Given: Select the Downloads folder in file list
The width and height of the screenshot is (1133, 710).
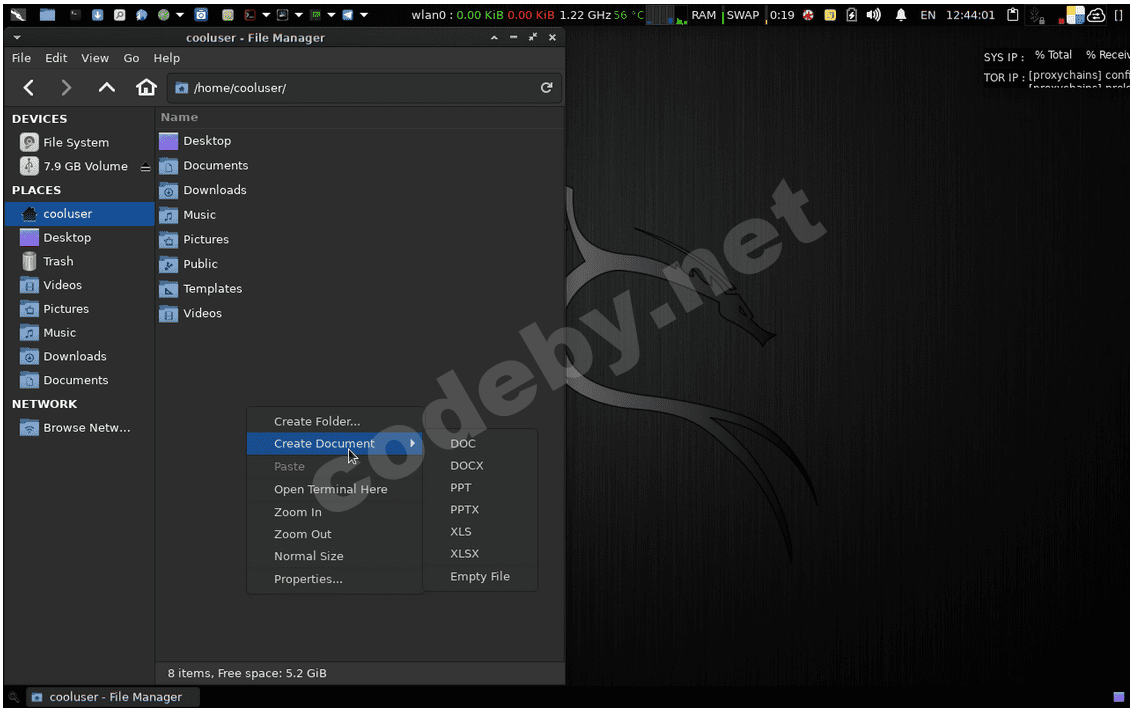Looking at the screenshot, I should [x=203, y=190].
